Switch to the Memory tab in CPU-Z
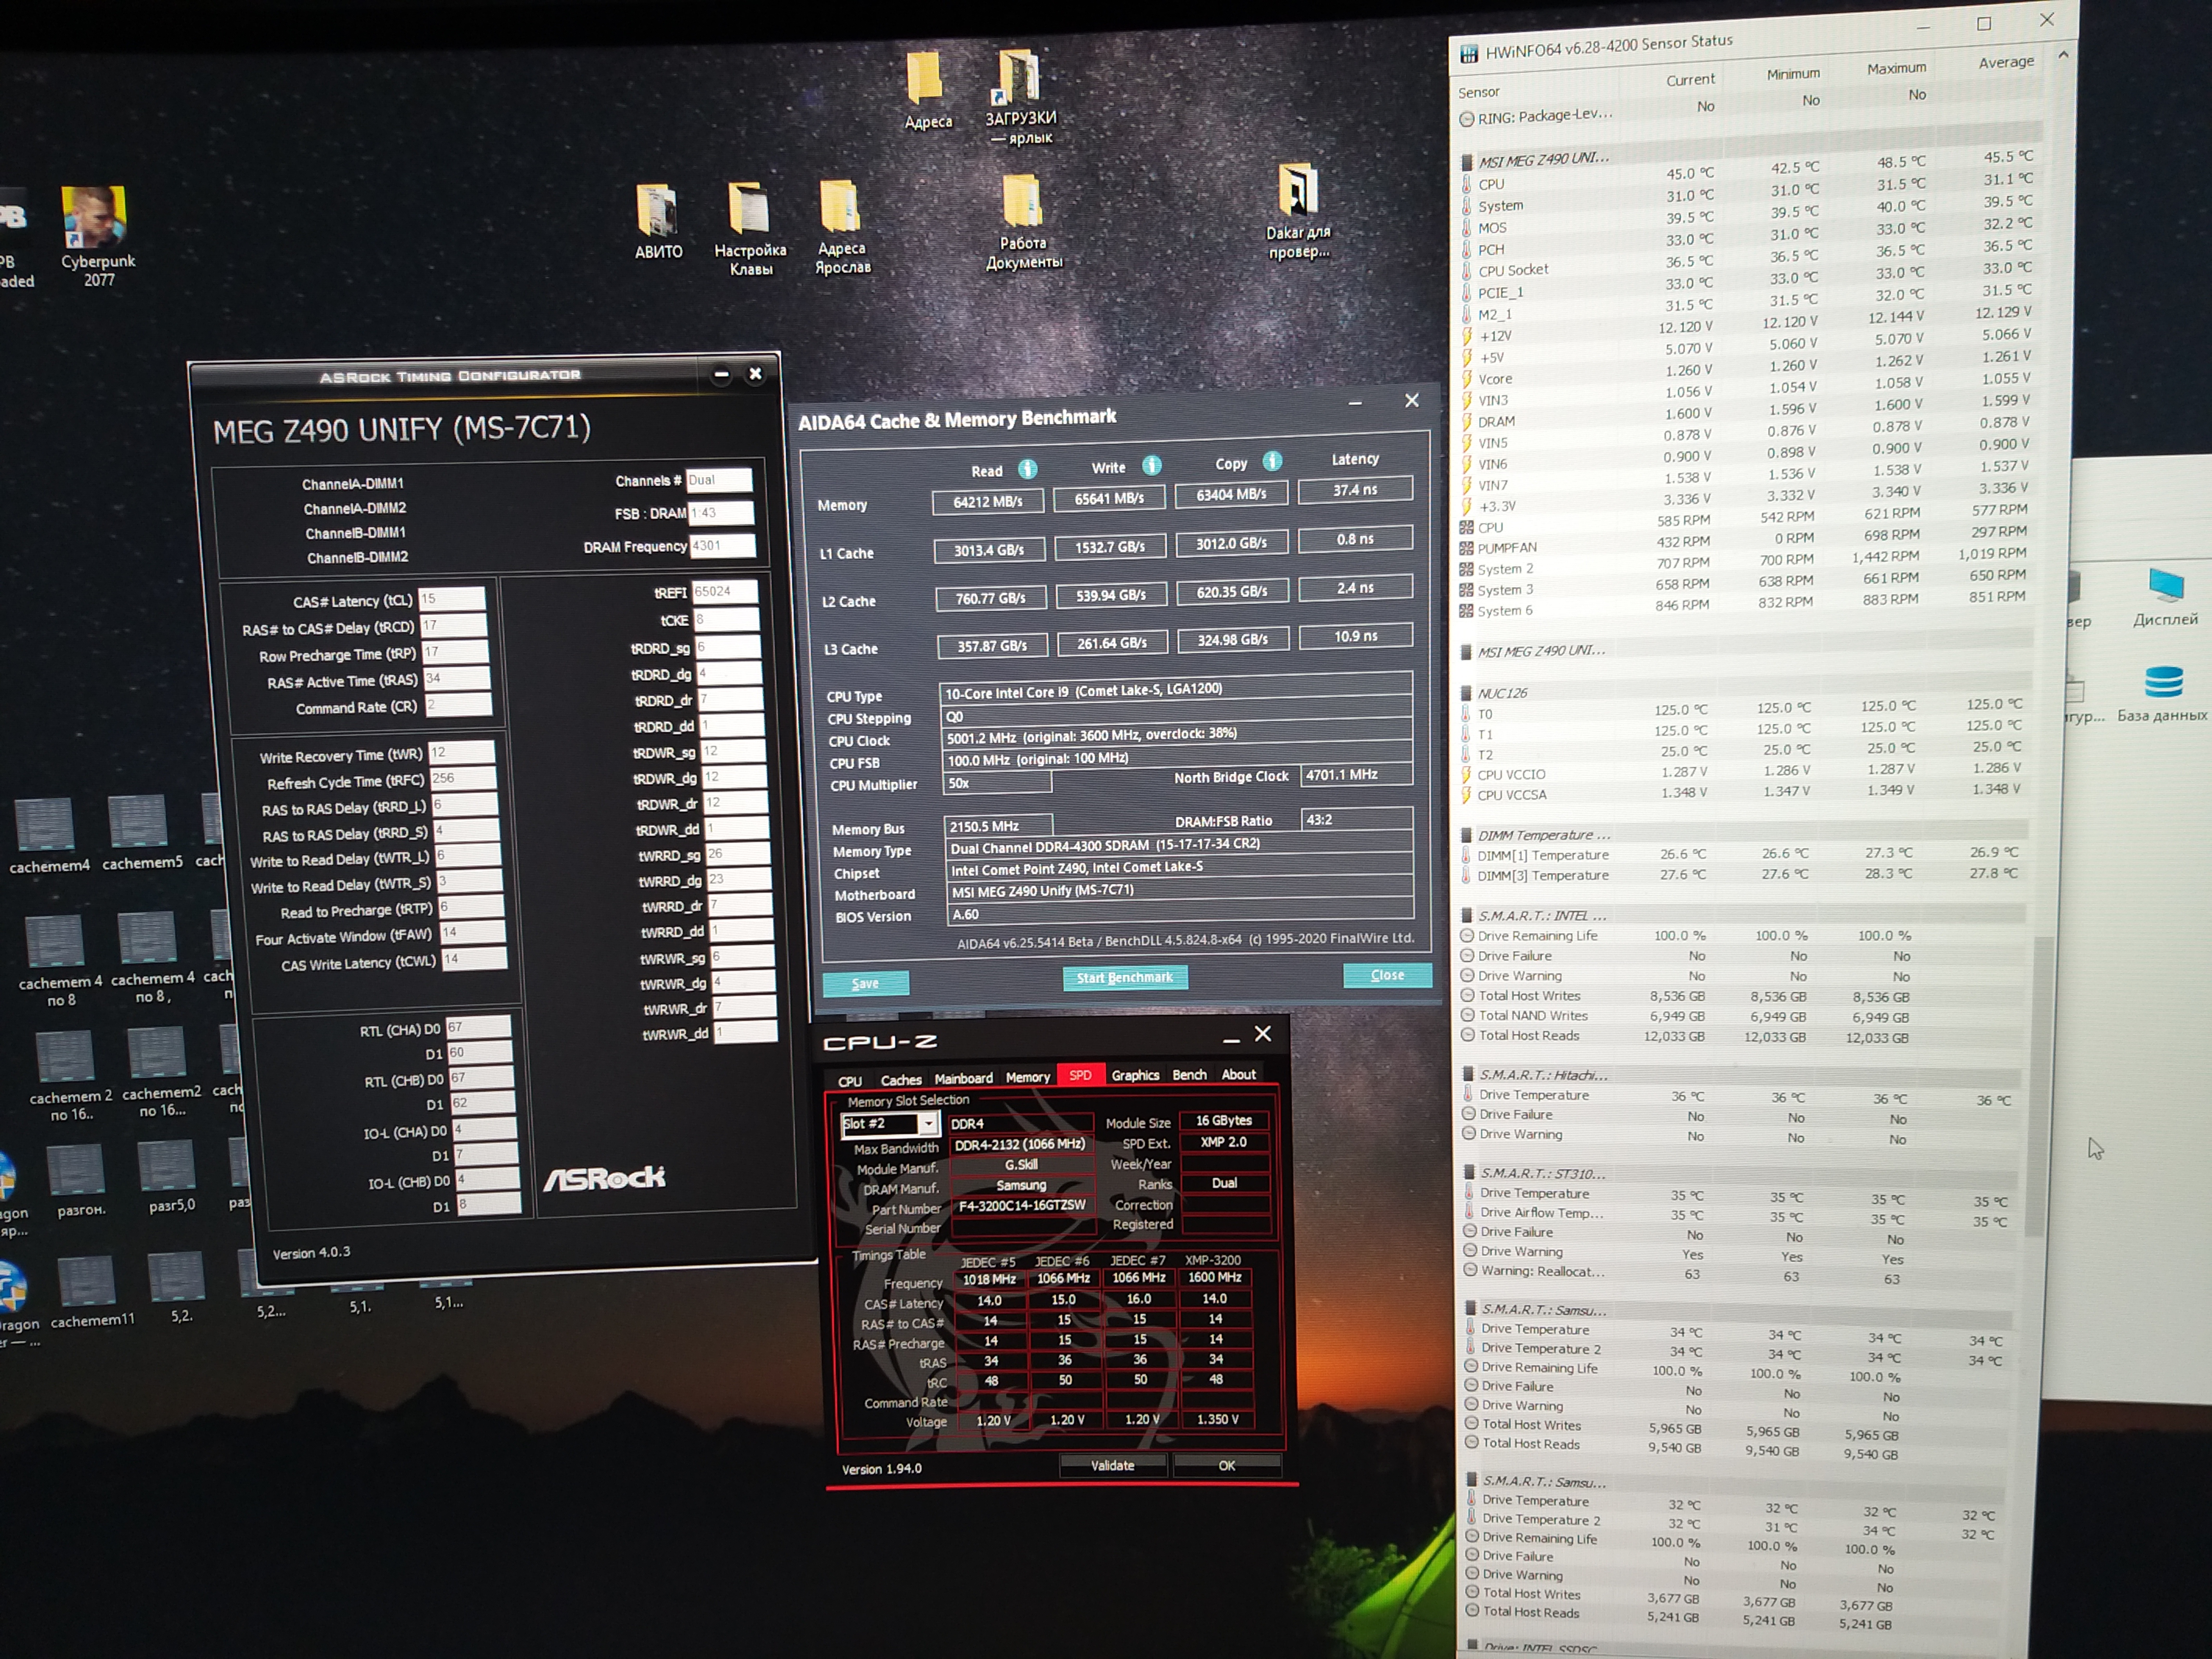The width and height of the screenshot is (2212, 1659). 1027,1077
